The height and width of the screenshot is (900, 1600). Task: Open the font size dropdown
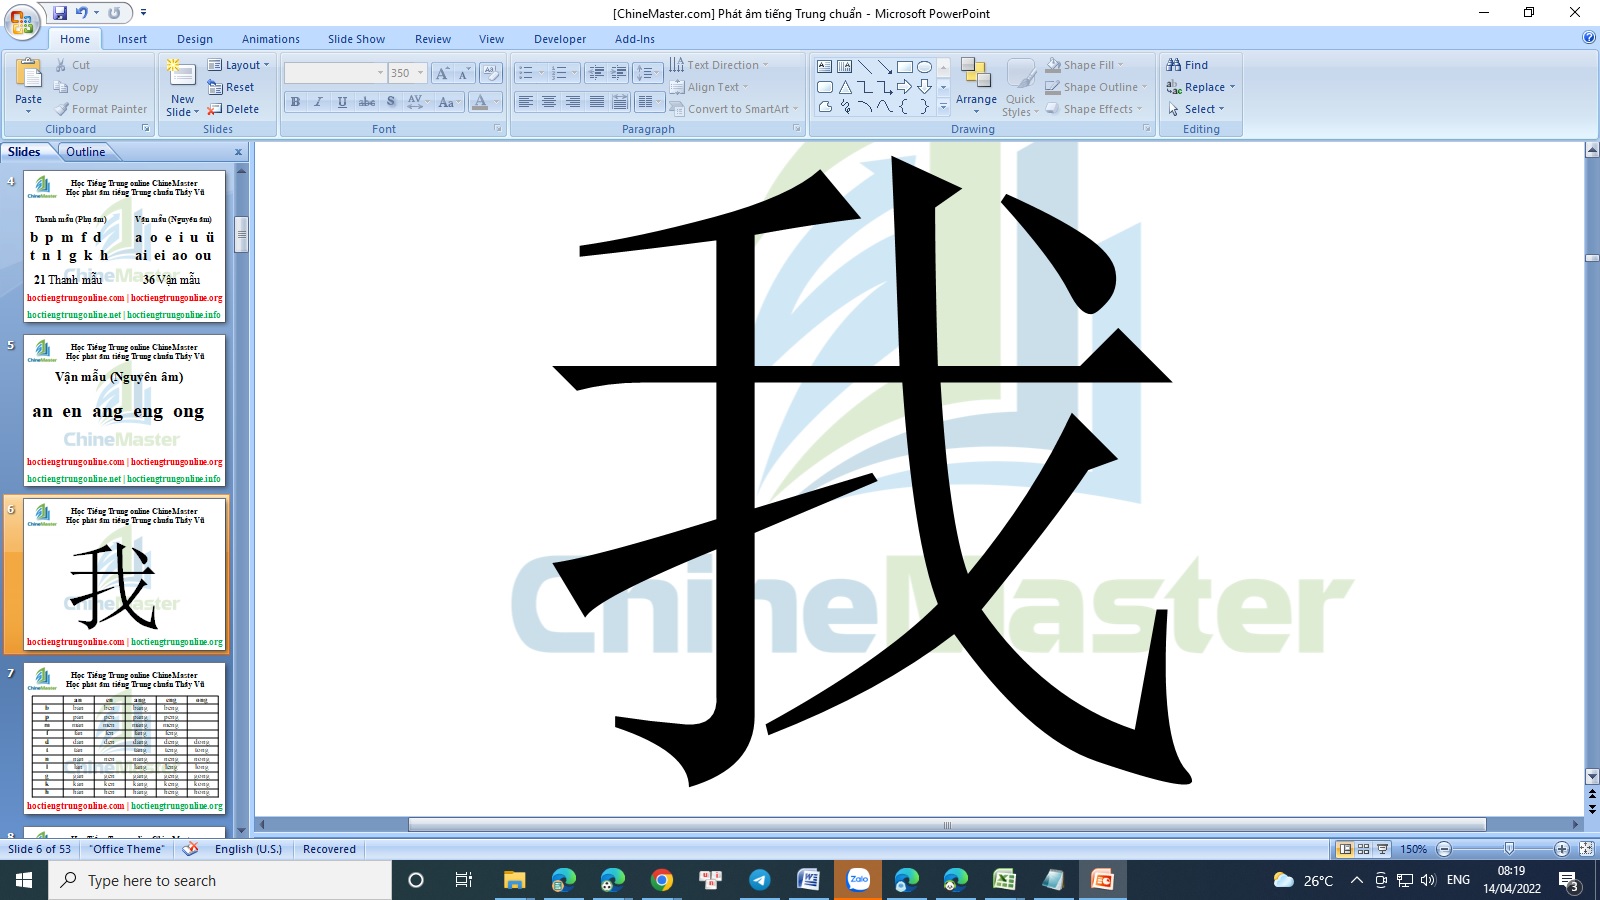[420, 73]
